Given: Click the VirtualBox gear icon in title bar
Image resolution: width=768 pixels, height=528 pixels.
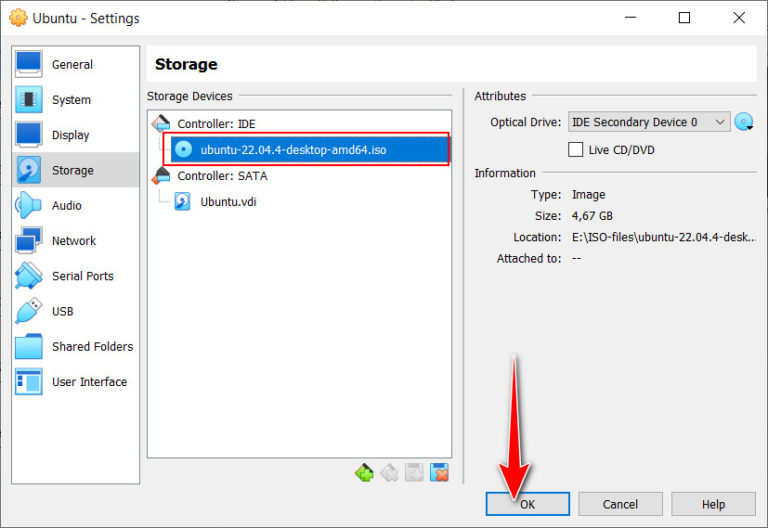Looking at the screenshot, I should pyautogui.click(x=18, y=18).
